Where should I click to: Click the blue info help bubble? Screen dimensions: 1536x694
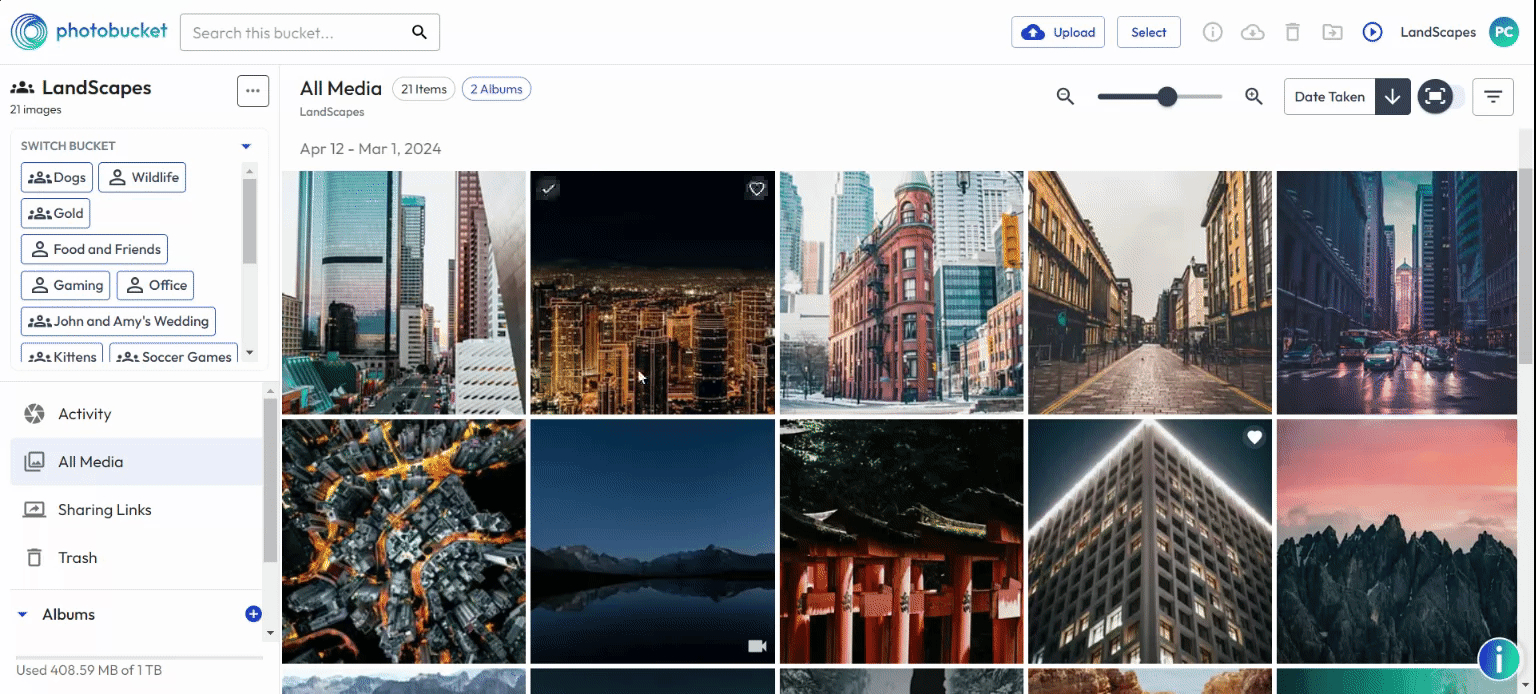[x=1499, y=658]
